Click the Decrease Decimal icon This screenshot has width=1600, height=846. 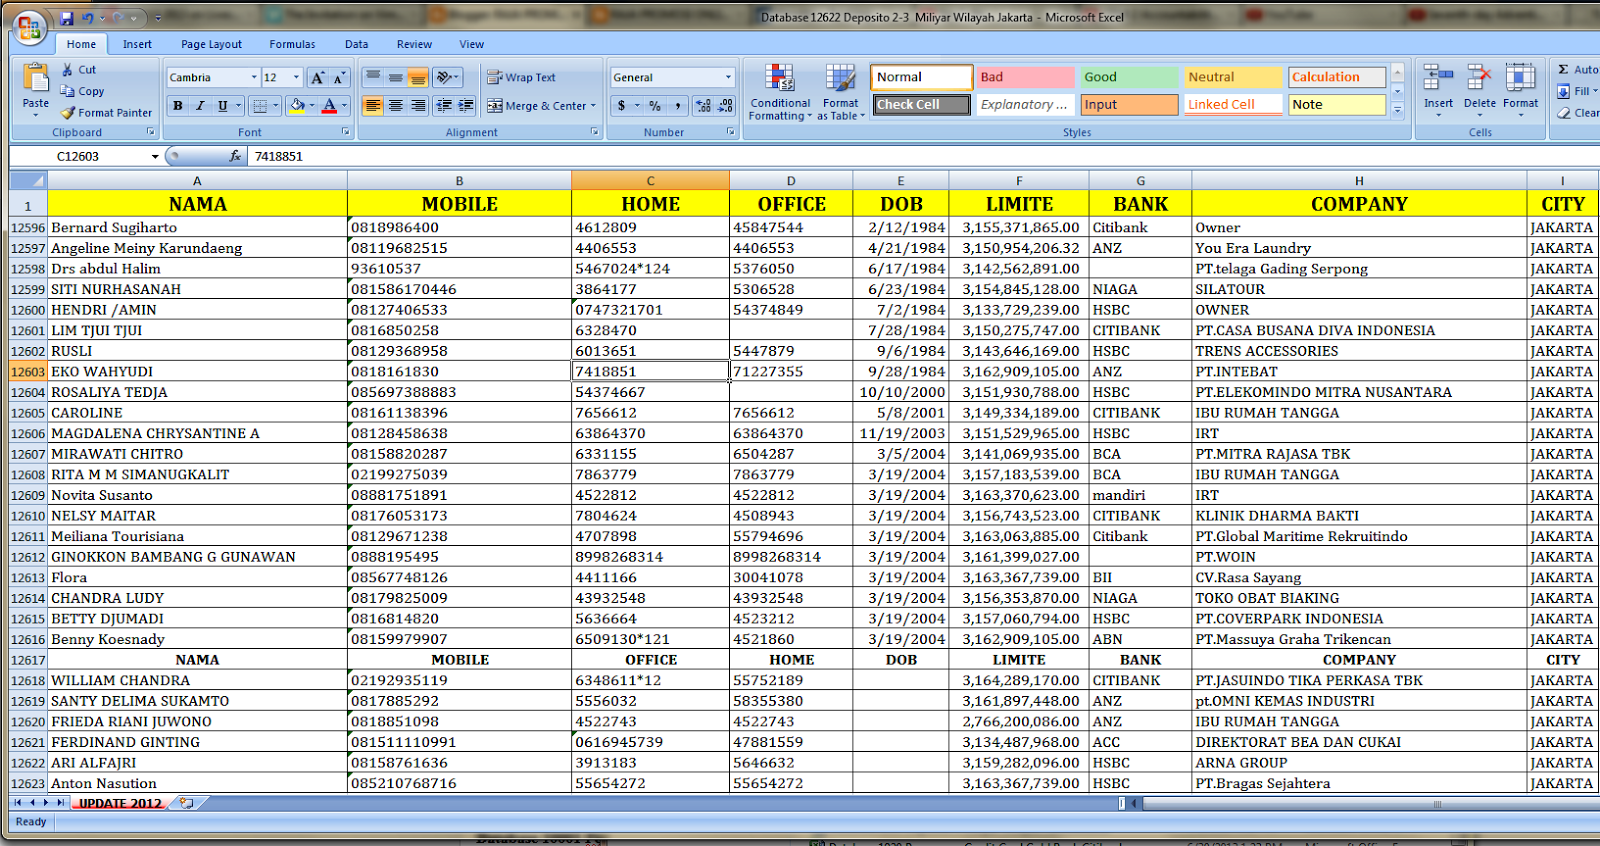pos(726,106)
